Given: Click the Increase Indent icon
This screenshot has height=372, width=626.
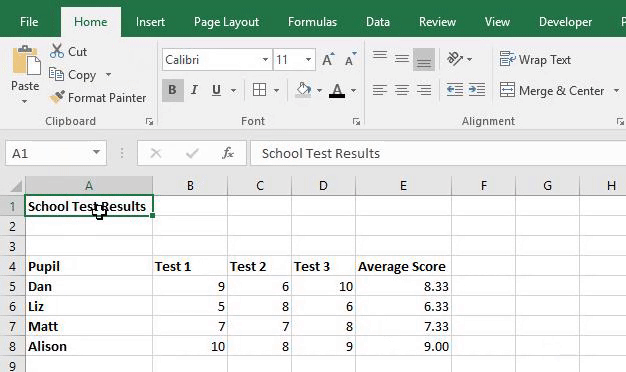Looking at the screenshot, I should (477, 90).
